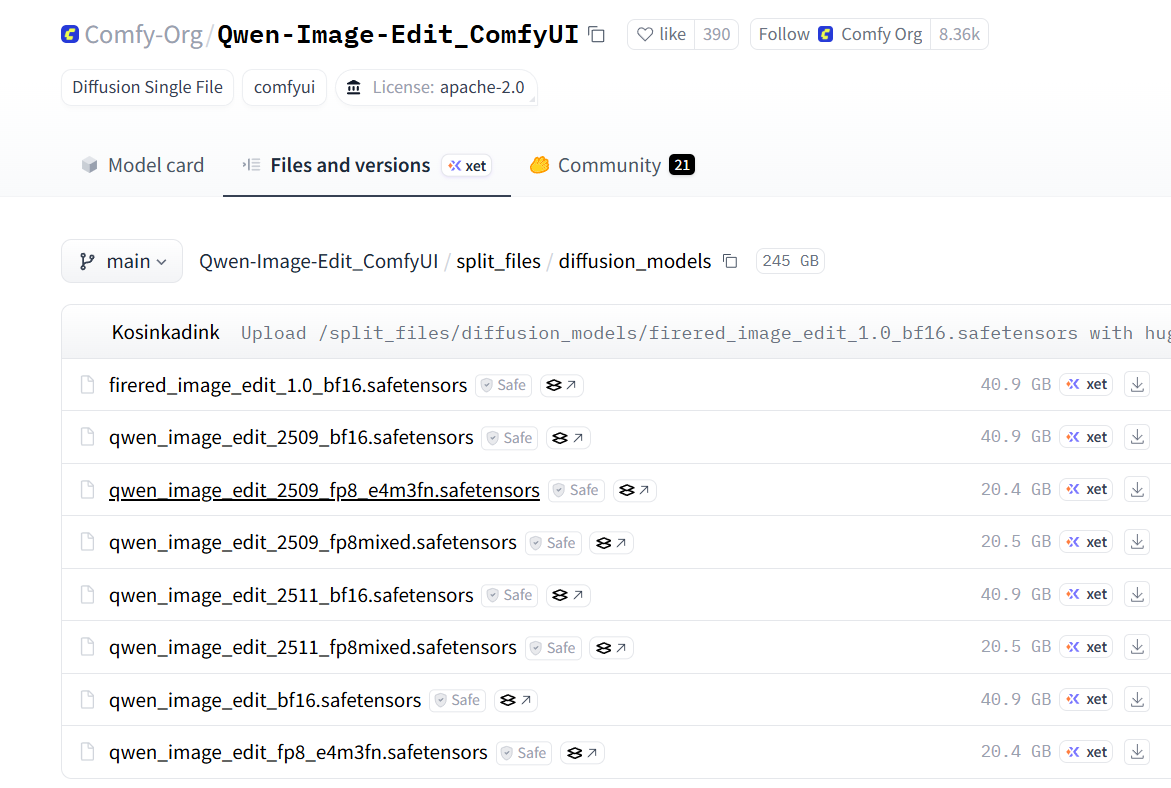1171x788 pixels.
Task: Click file icon of qwen_image_edit_2511_bf16.safetensors
Action: (x=87, y=595)
